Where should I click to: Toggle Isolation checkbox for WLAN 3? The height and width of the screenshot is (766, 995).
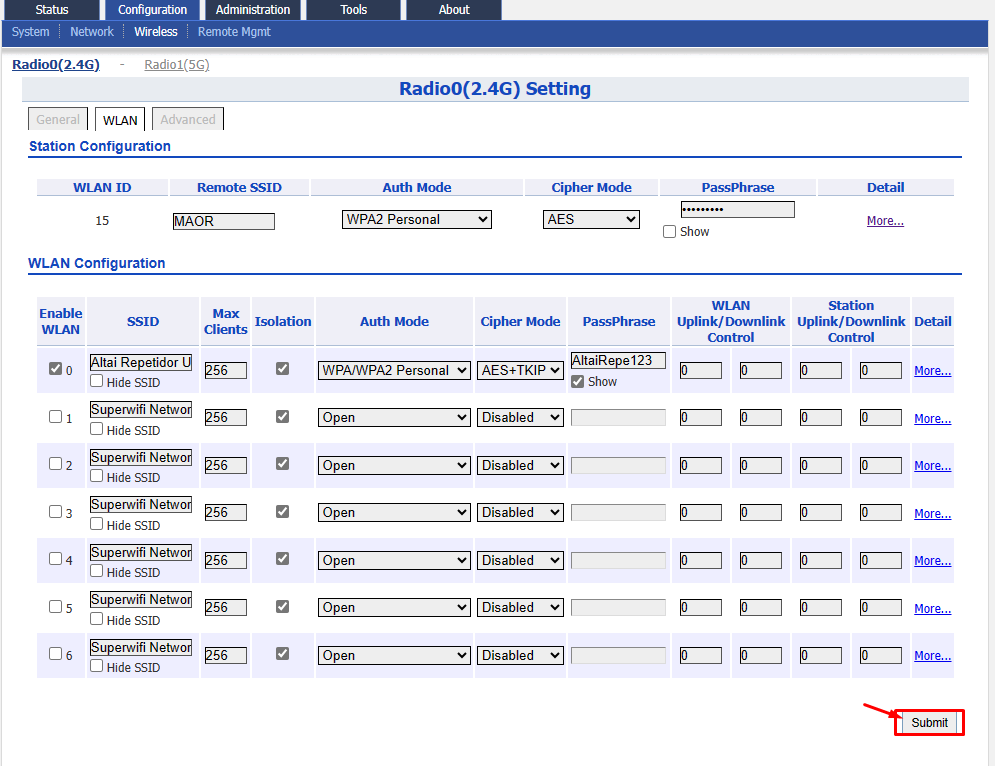coord(282,512)
